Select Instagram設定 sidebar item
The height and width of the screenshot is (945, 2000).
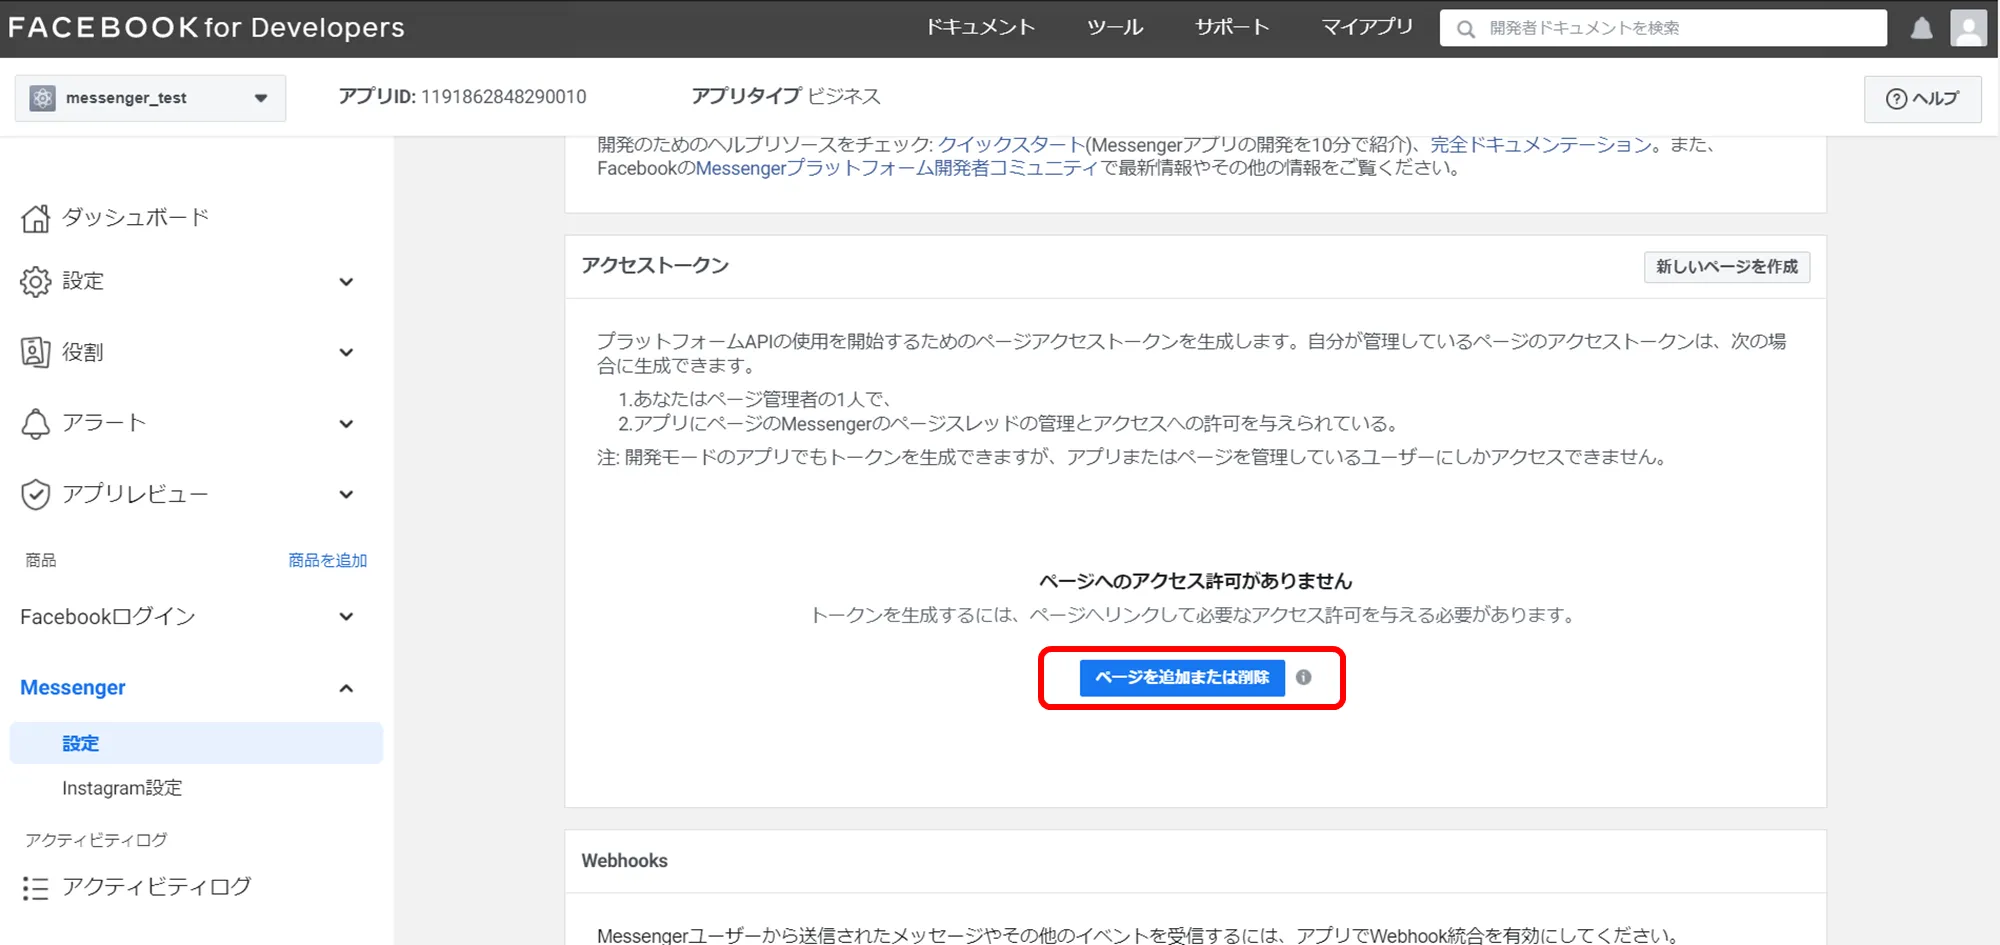[122, 788]
